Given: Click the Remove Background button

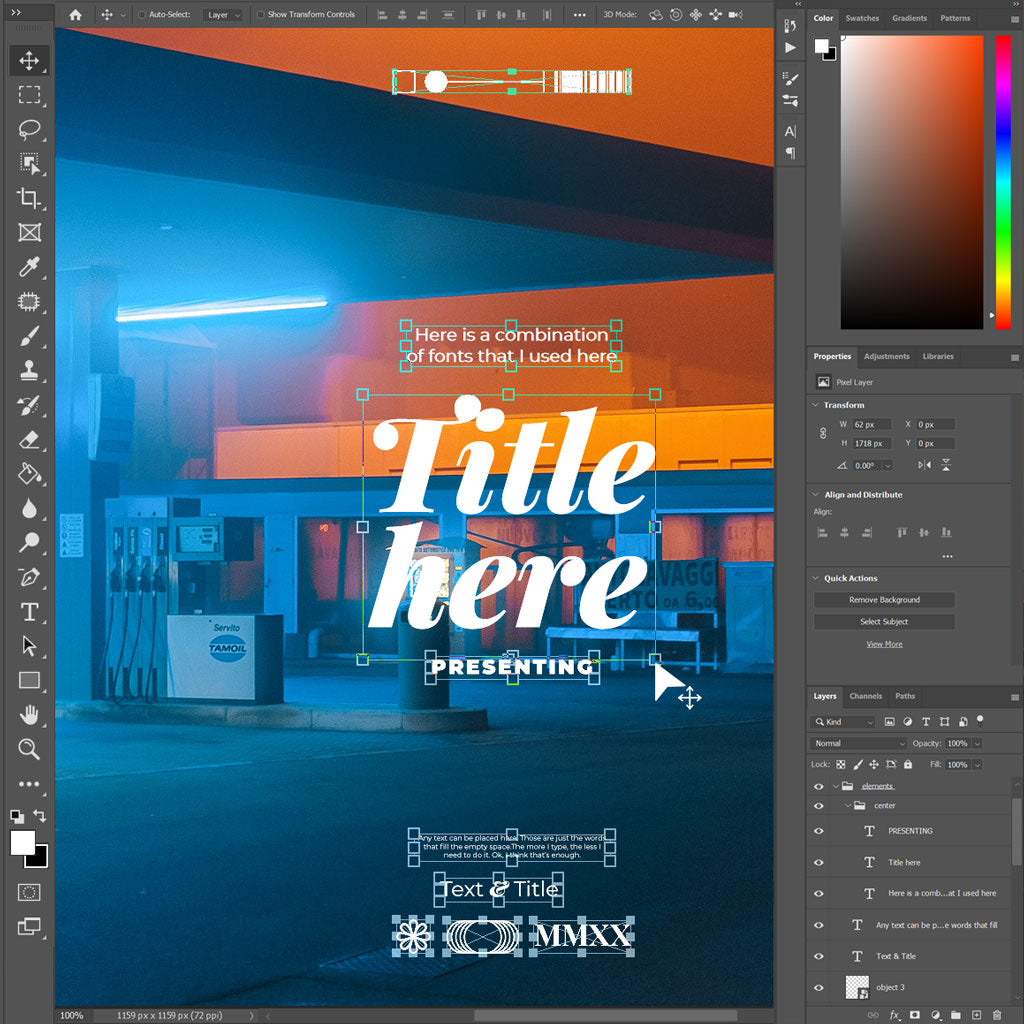Looking at the screenshot, I should pyautogui.click(x=884, y=600).
